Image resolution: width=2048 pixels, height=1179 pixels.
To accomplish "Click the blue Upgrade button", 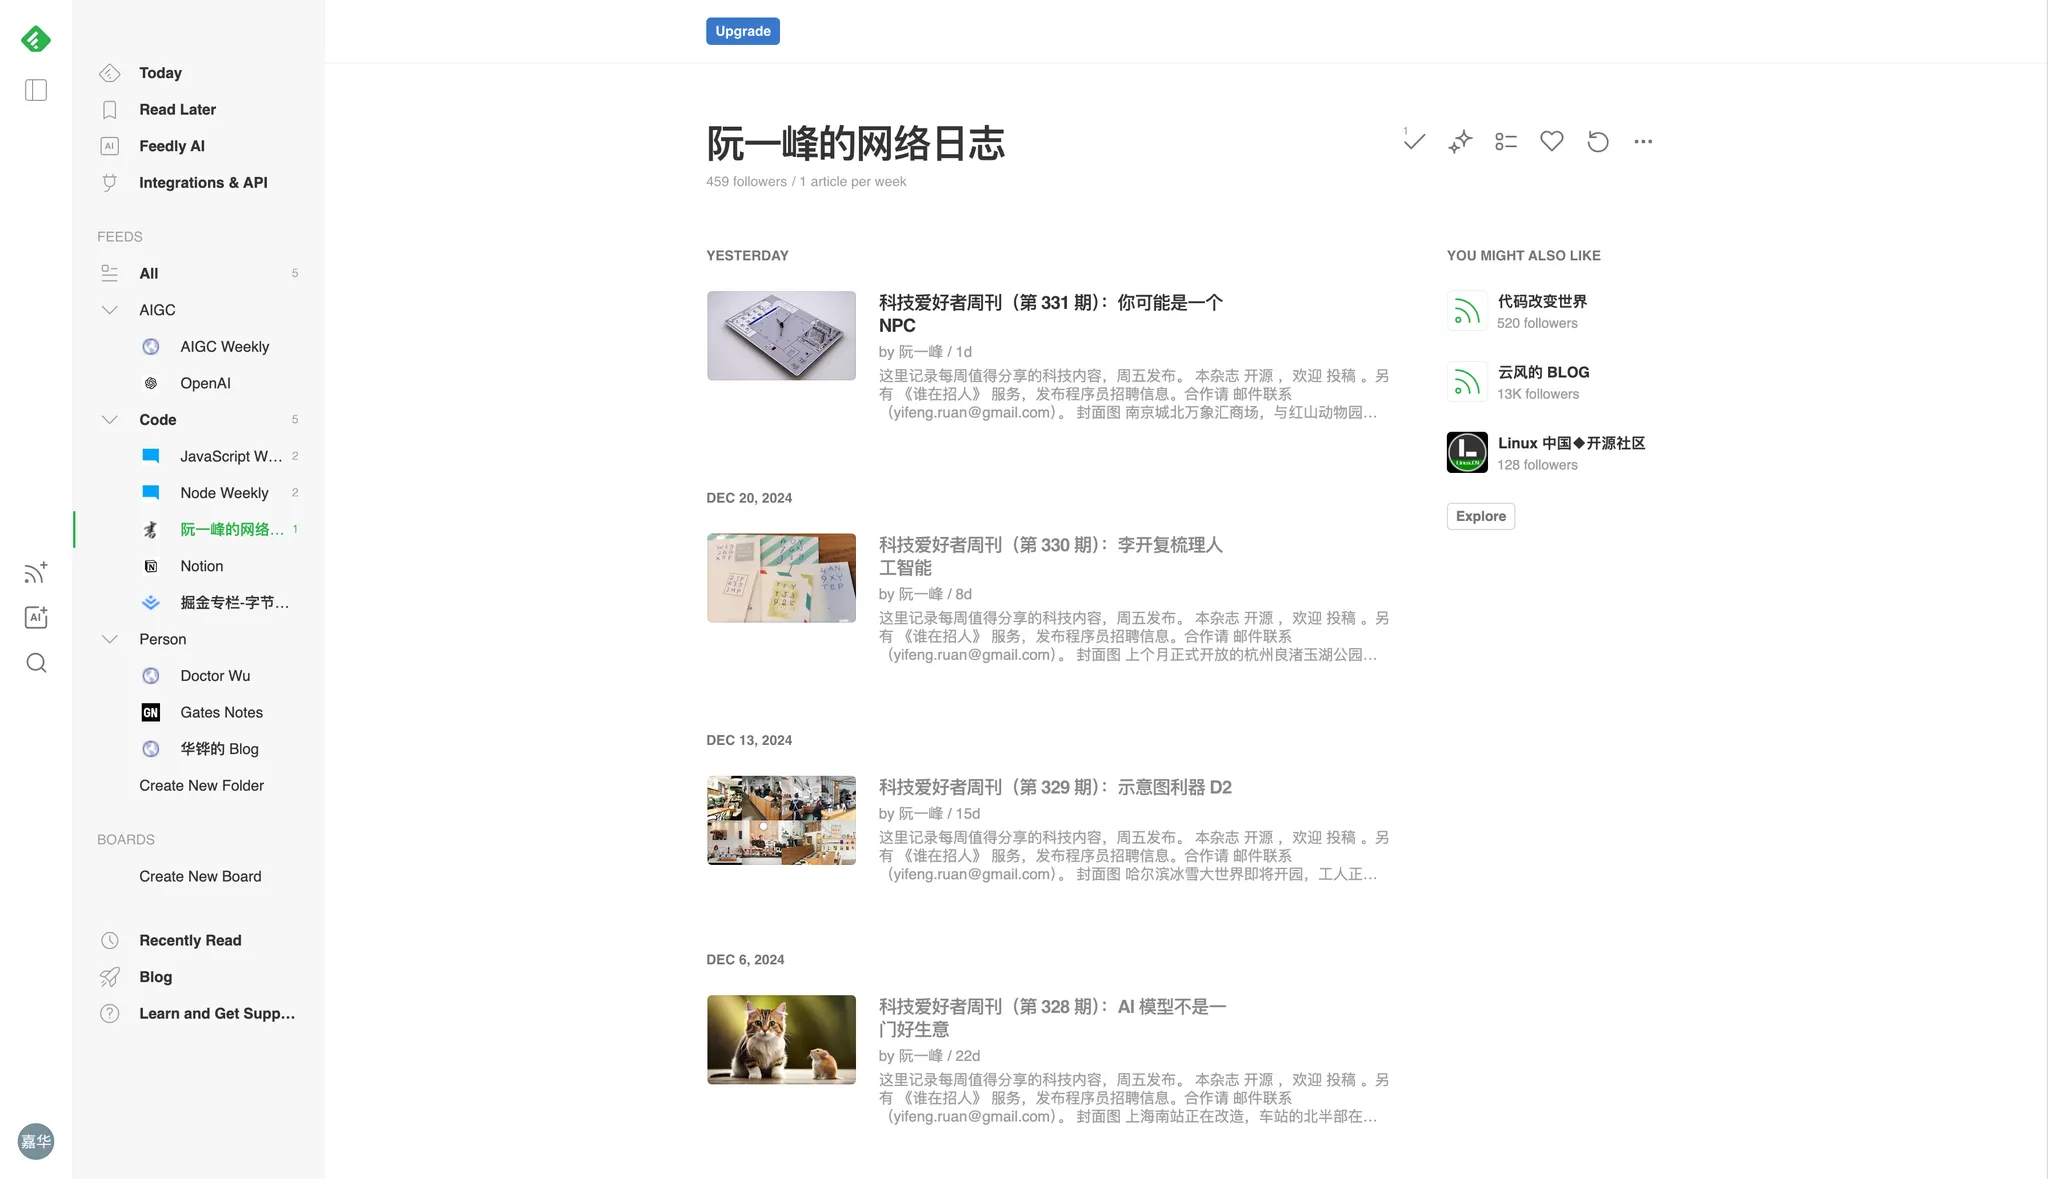I will point(742,31).
